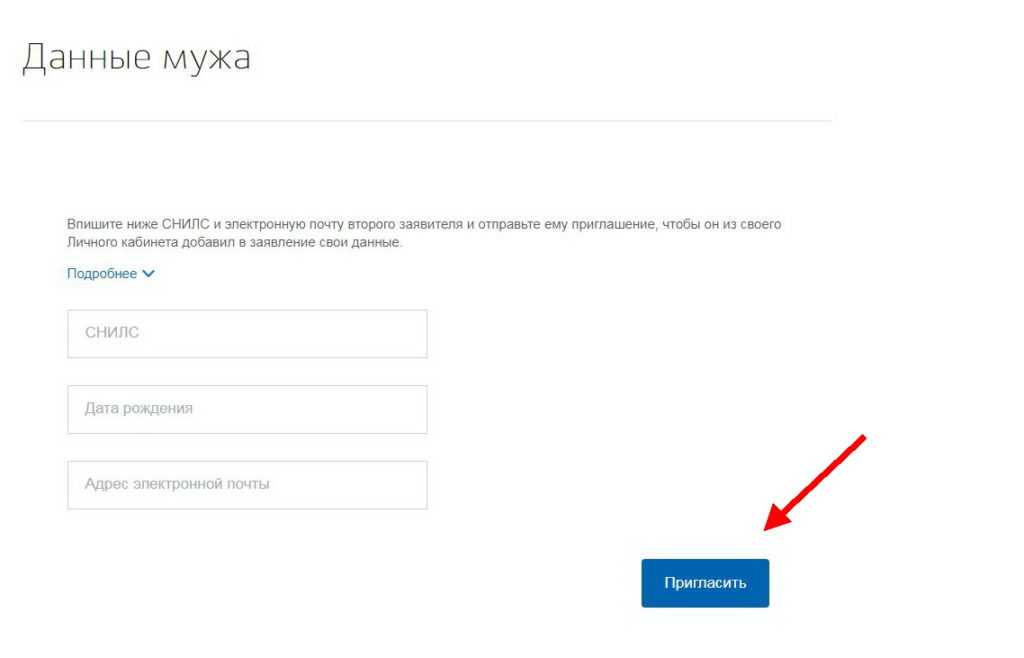Expand details via chevron beside Подробнее

pos(149,274)
